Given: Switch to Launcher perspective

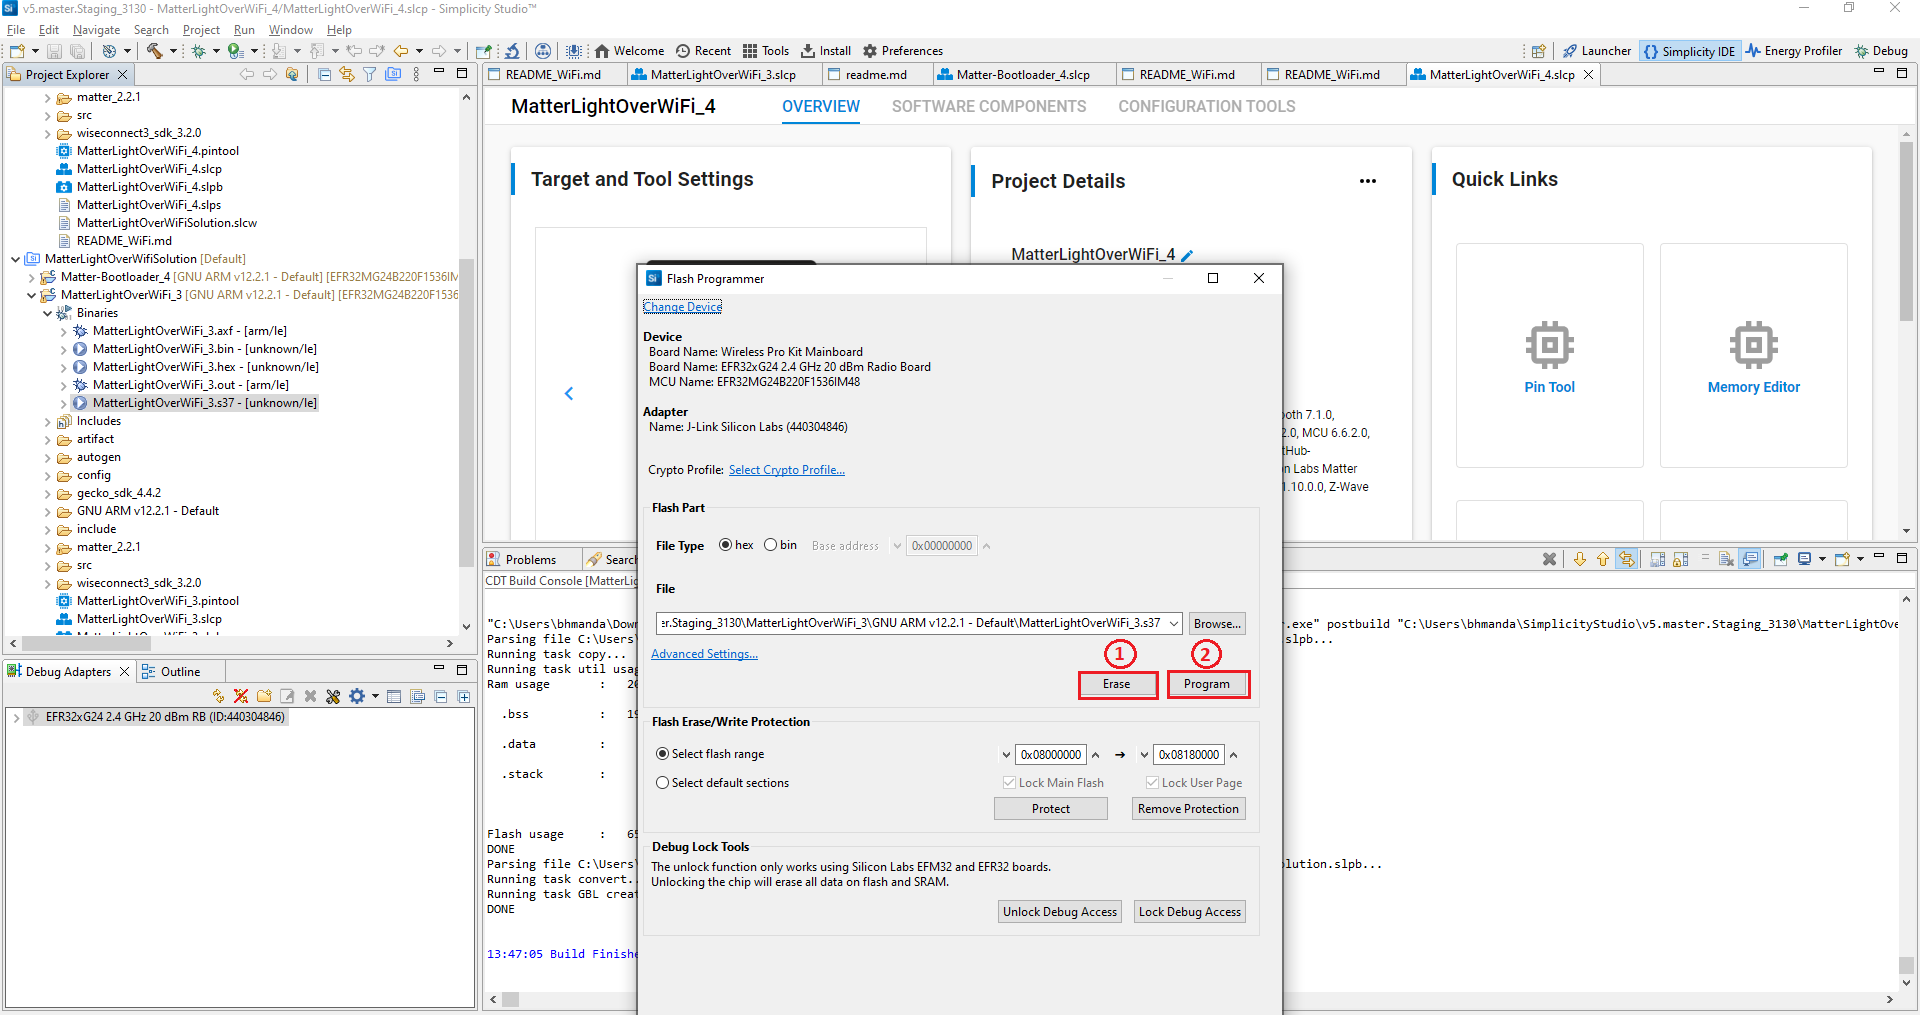Looking at the screenshot, I should 1597,51.
